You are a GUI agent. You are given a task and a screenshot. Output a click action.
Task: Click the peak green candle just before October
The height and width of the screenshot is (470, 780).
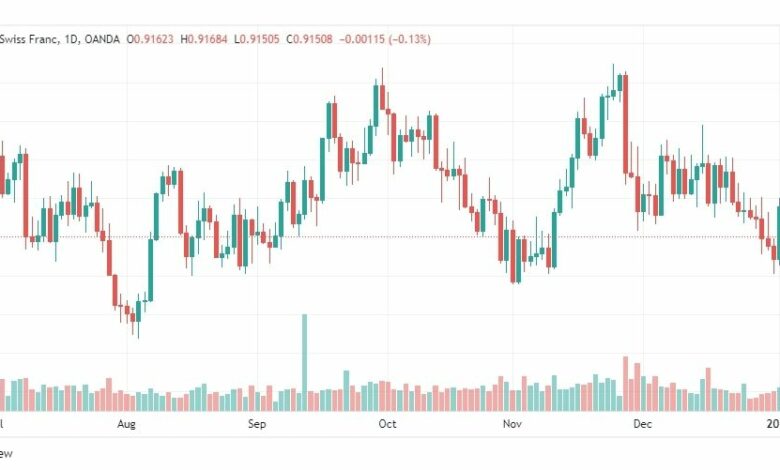coord(376,105)
